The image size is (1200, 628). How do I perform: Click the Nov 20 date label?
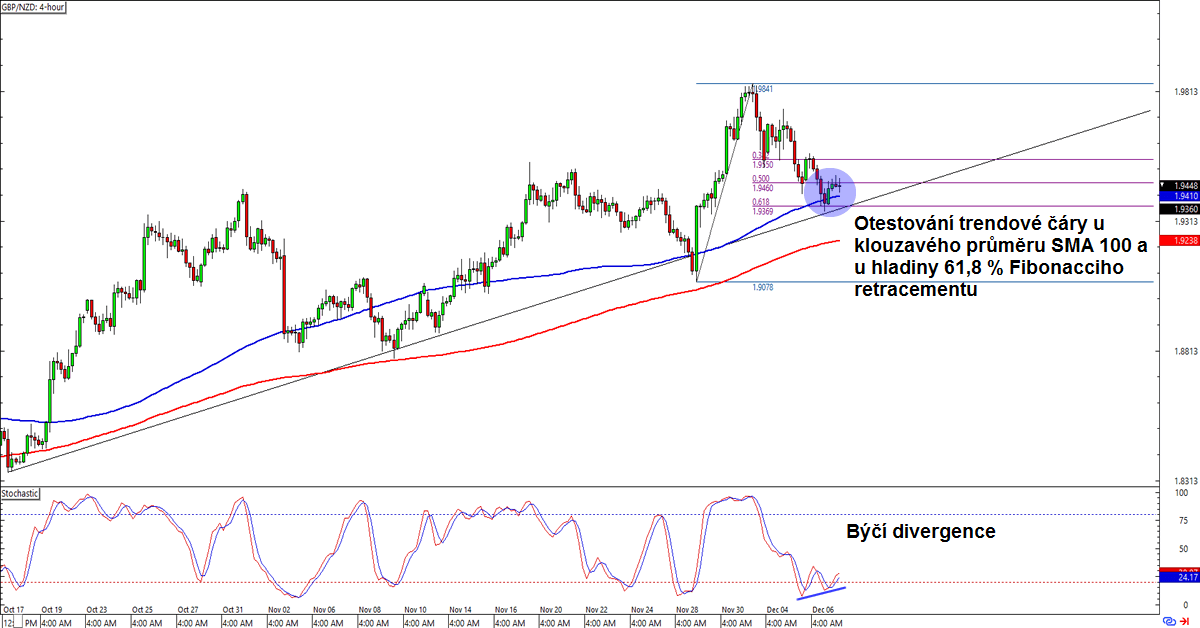pos(551,609)
